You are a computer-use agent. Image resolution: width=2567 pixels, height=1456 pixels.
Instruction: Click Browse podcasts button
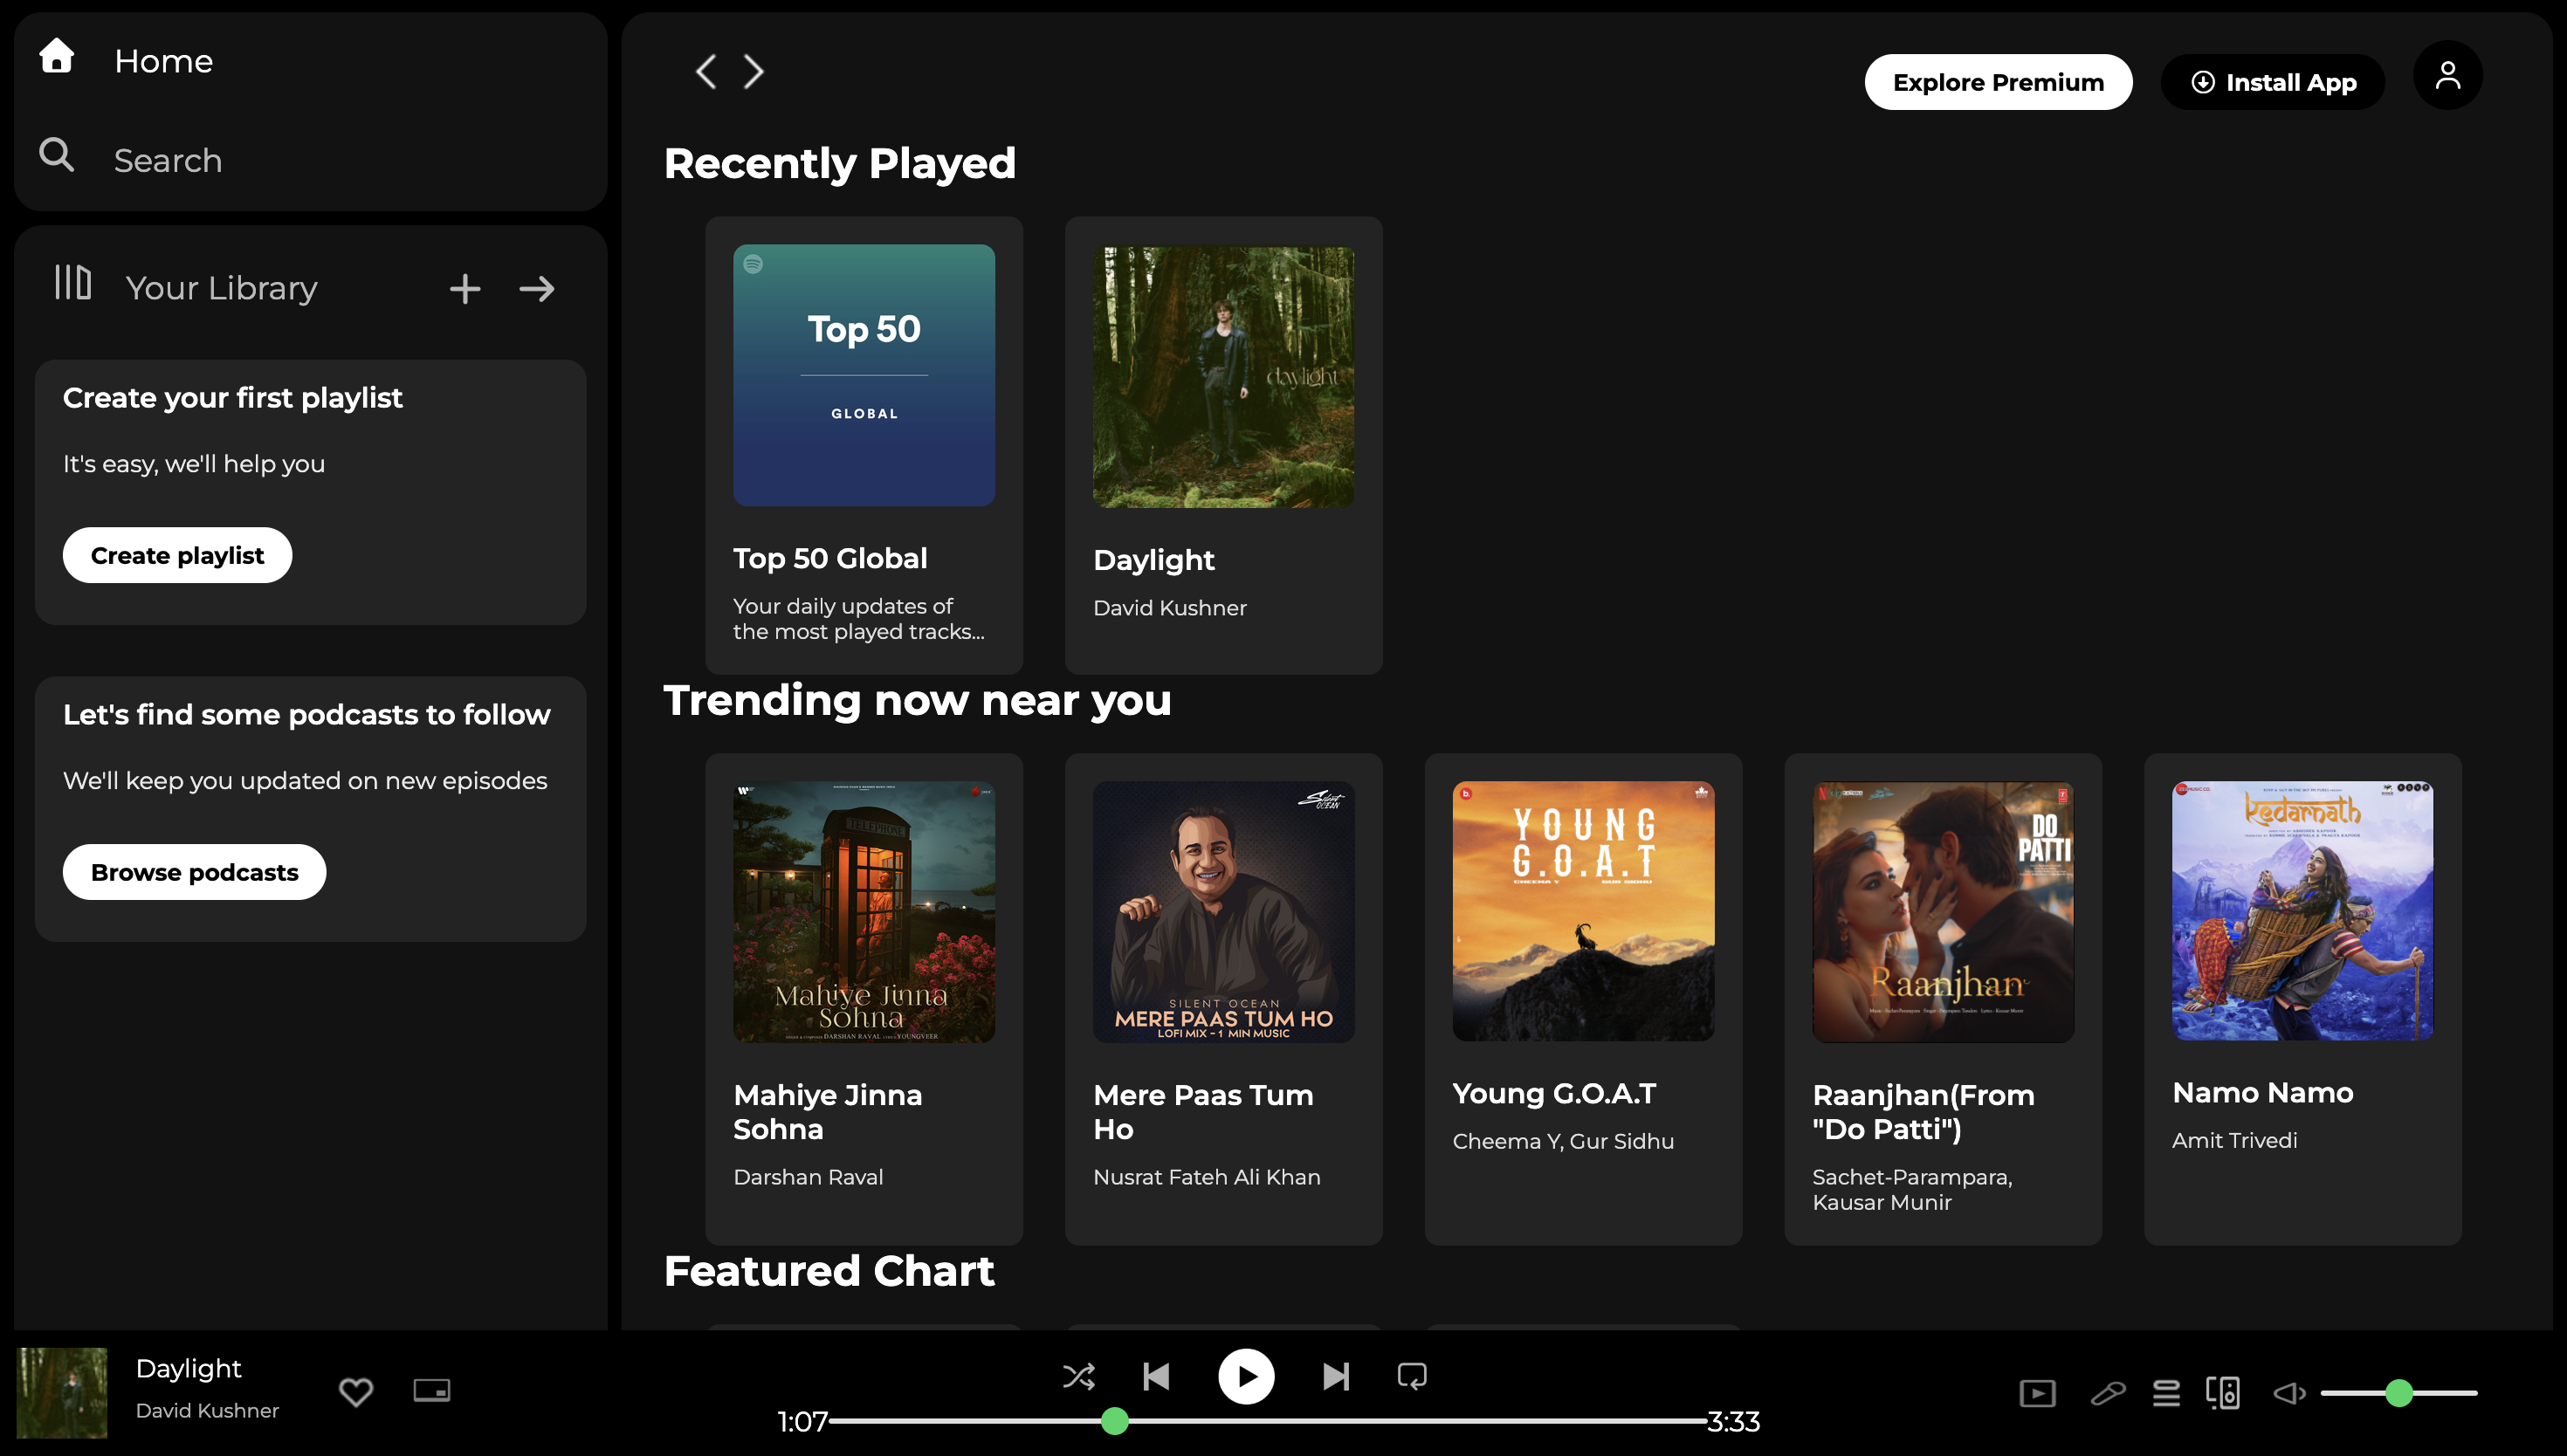[195, 872]
